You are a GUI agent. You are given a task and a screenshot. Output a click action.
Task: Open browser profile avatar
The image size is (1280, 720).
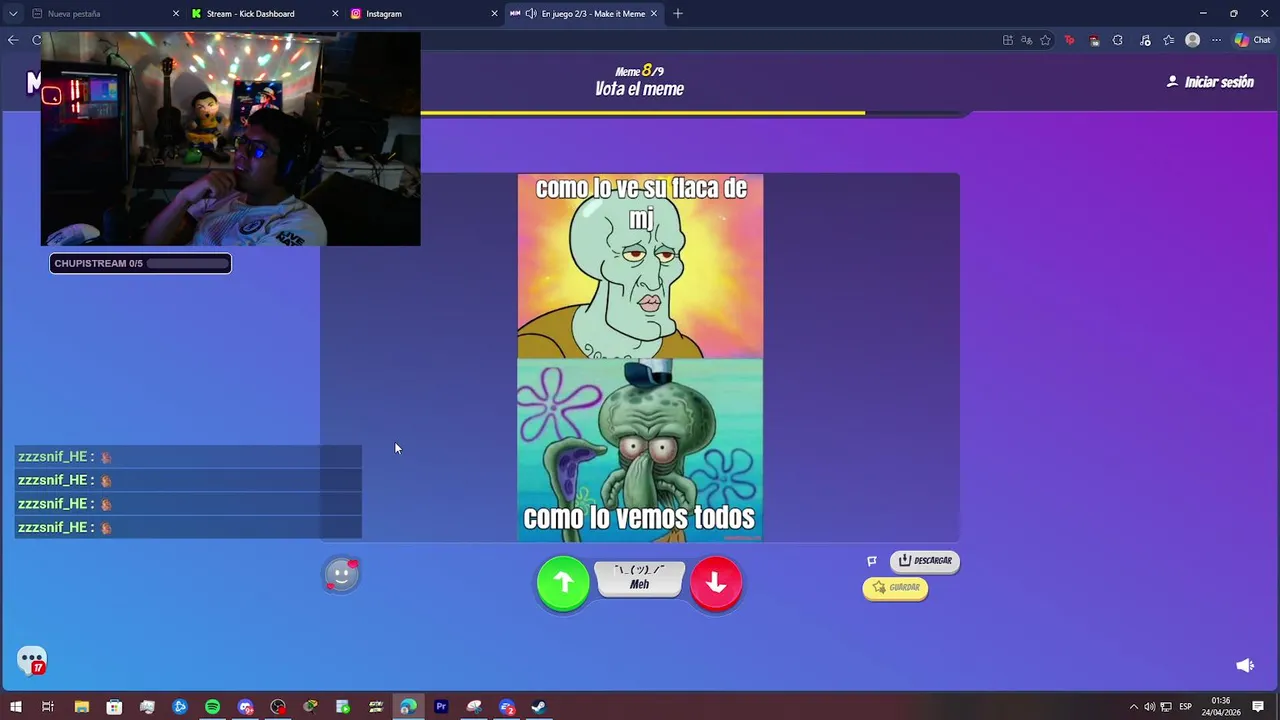point(1192,40)
